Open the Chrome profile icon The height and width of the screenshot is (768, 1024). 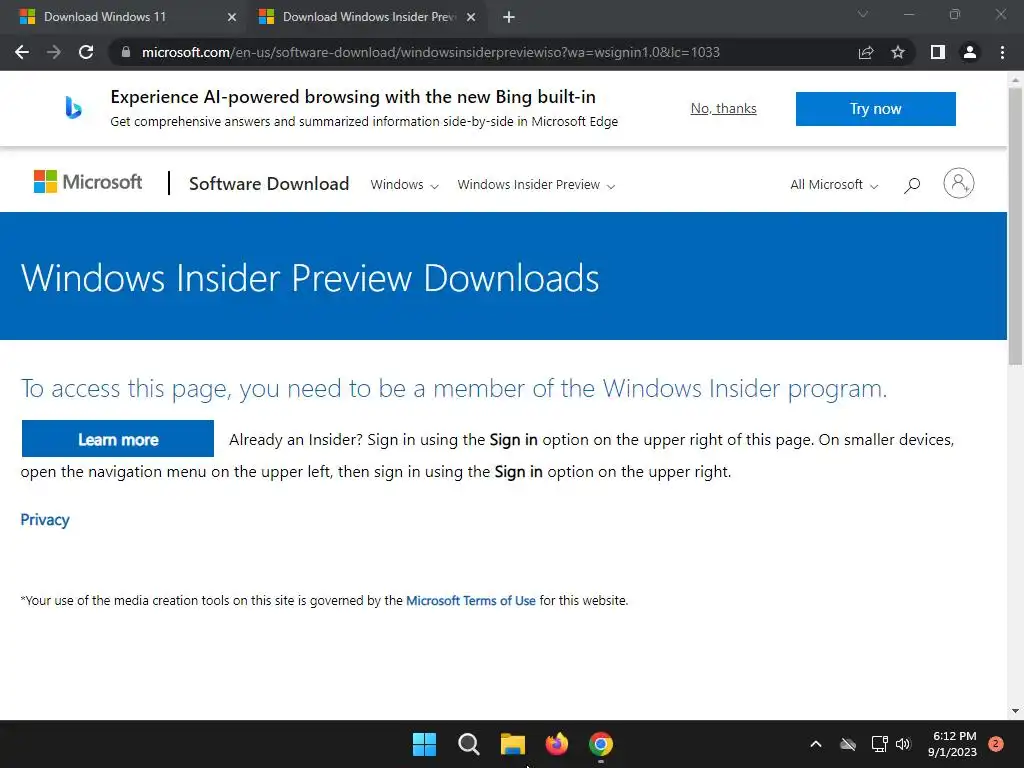pos(970,52)
